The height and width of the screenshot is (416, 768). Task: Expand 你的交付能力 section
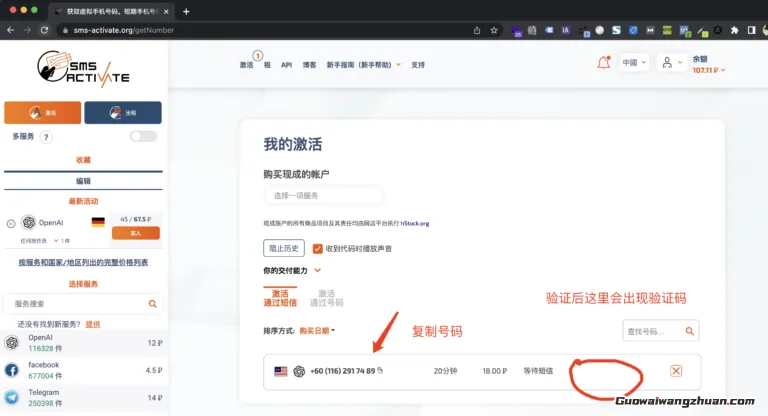tap(292, 270)
